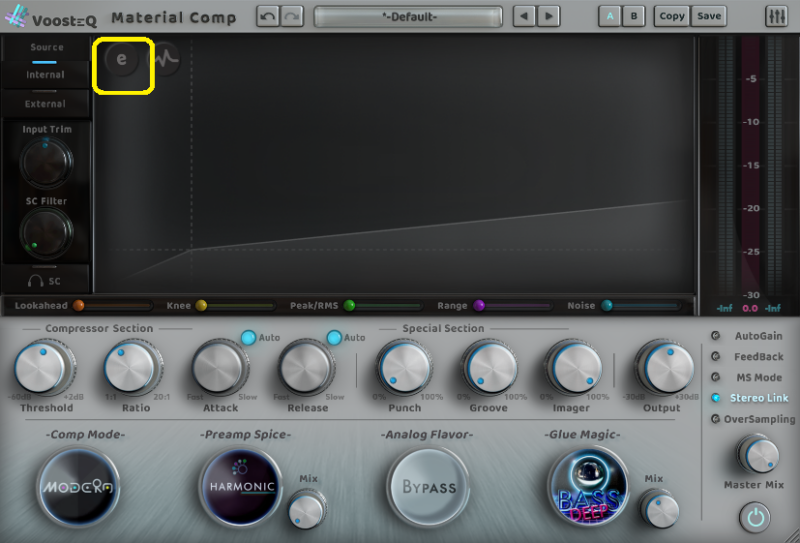Enable the AutoGain option
This screenshot has width=800, height=543.
click(715, 336)
